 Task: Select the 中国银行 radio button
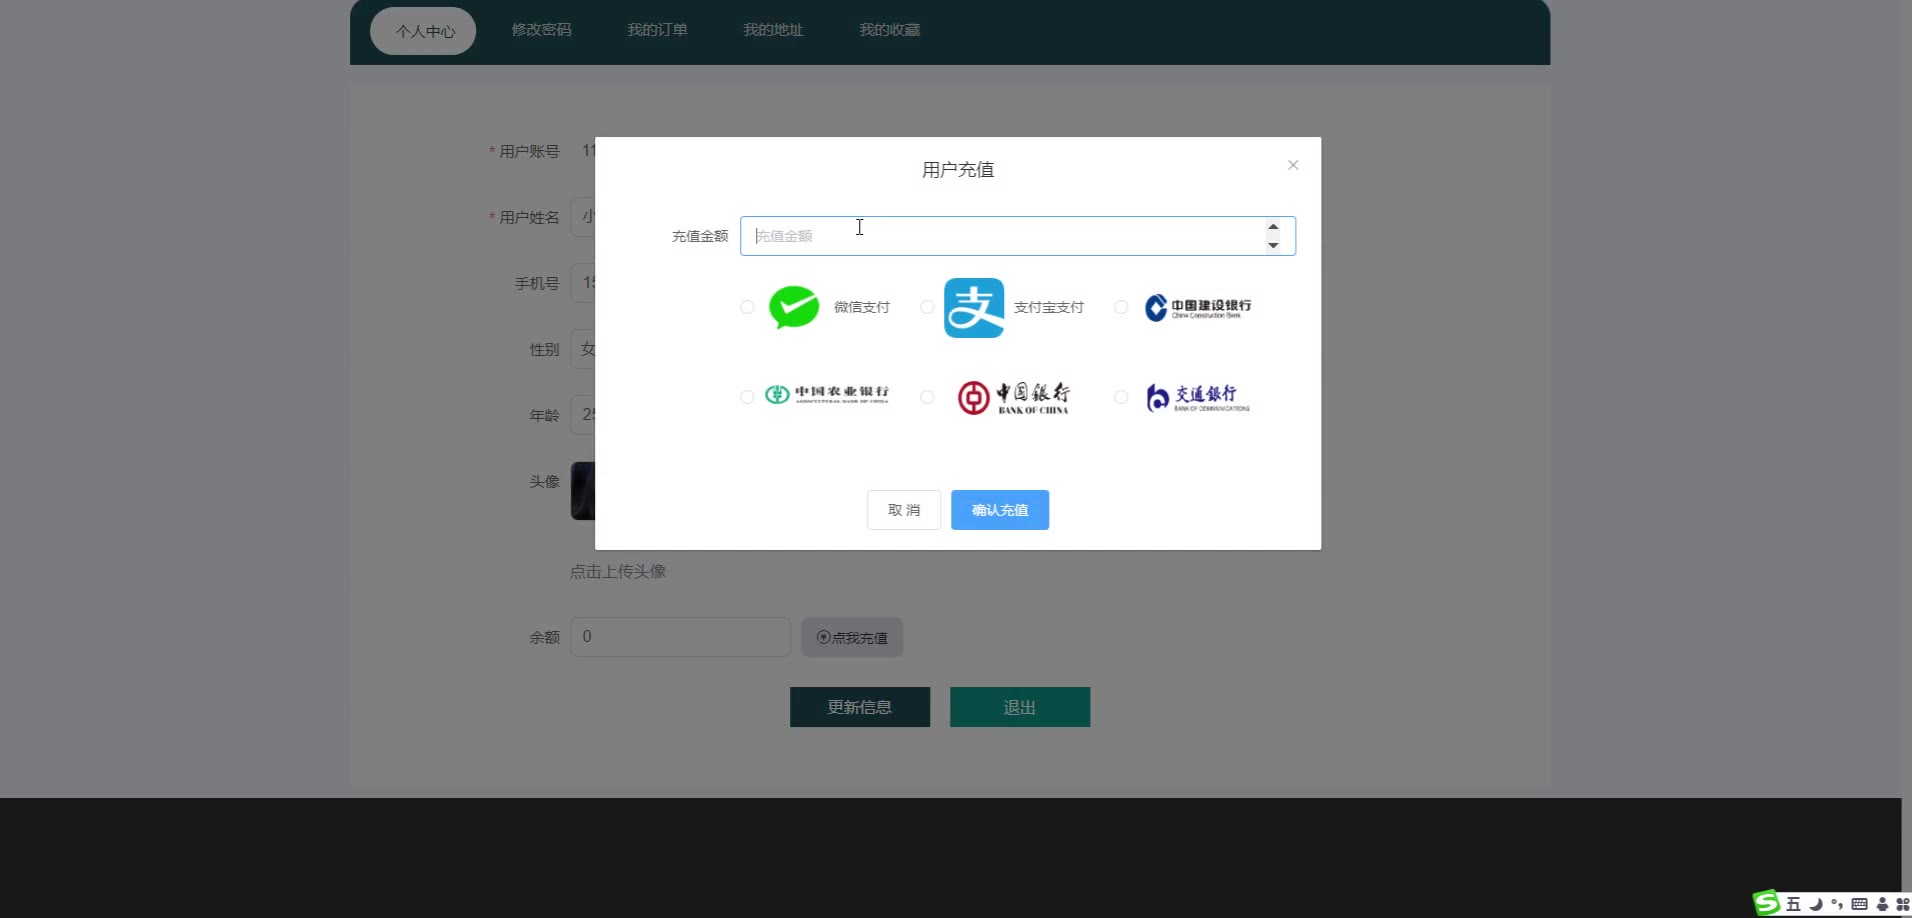[x=927, y=397]
